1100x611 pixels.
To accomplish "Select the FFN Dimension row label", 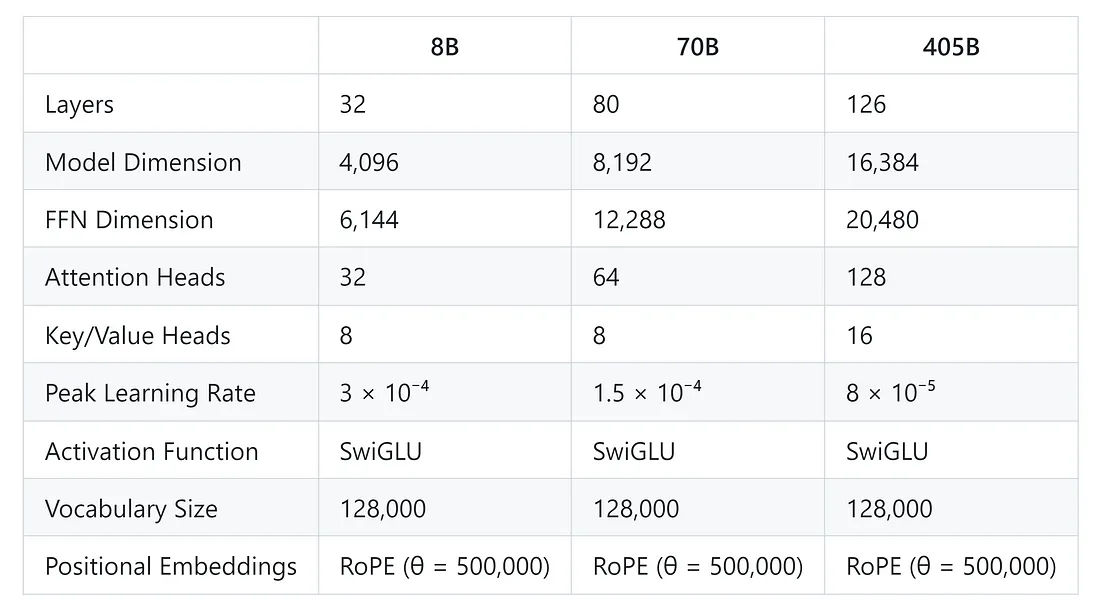I will pyautogui.click(x=129, y=220).
